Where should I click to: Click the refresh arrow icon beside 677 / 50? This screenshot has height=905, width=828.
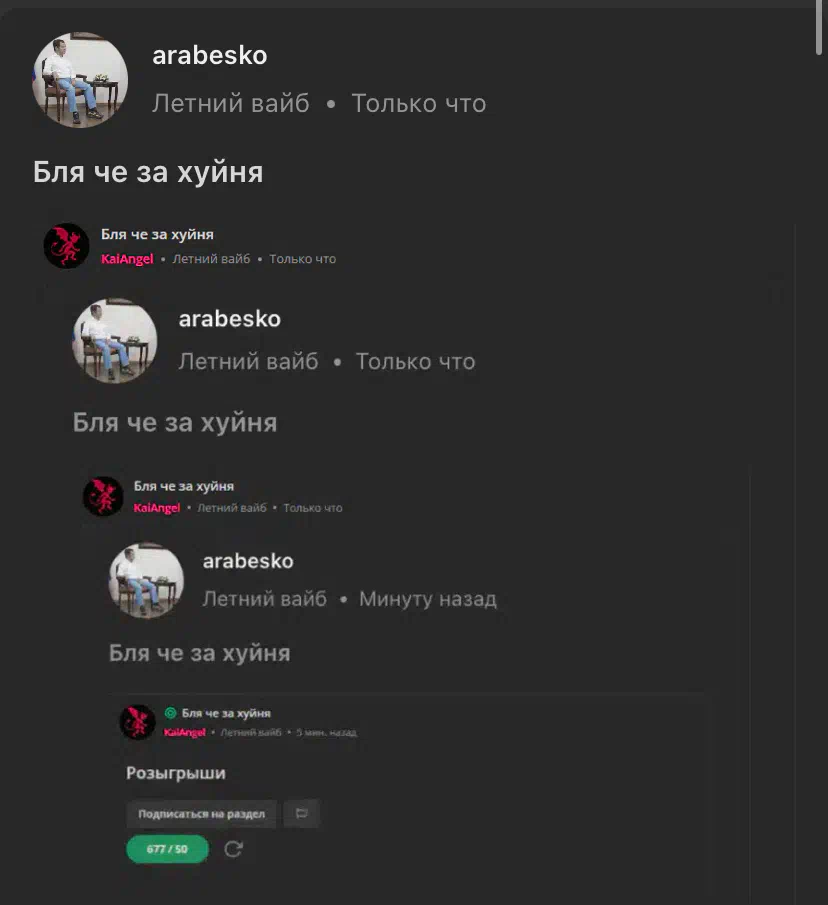[x=233, y=849]
